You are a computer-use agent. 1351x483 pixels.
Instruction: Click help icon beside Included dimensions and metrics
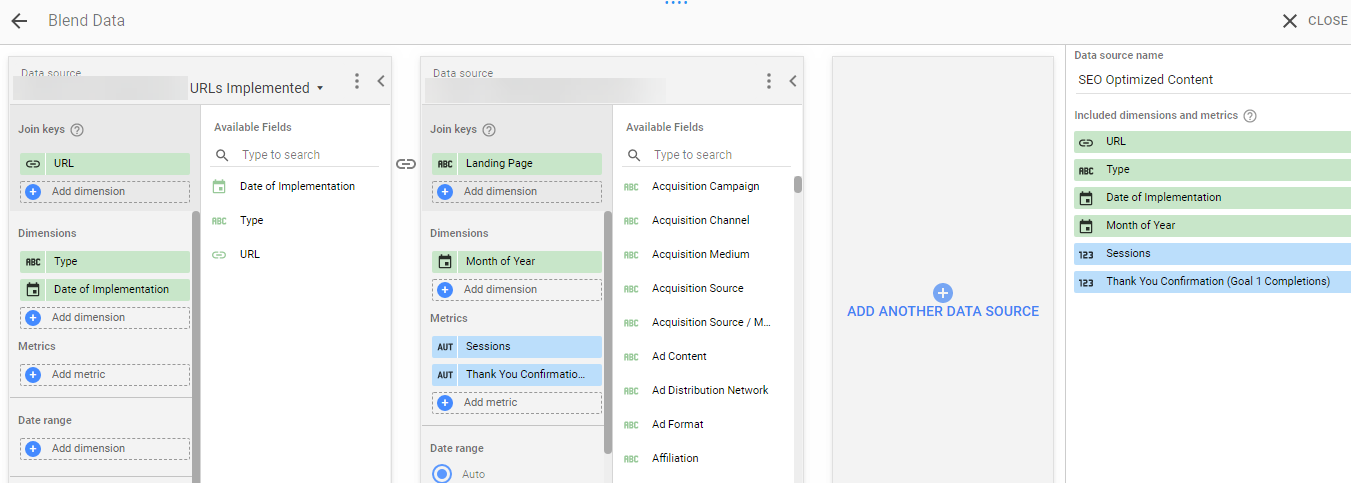point(1250,116)
